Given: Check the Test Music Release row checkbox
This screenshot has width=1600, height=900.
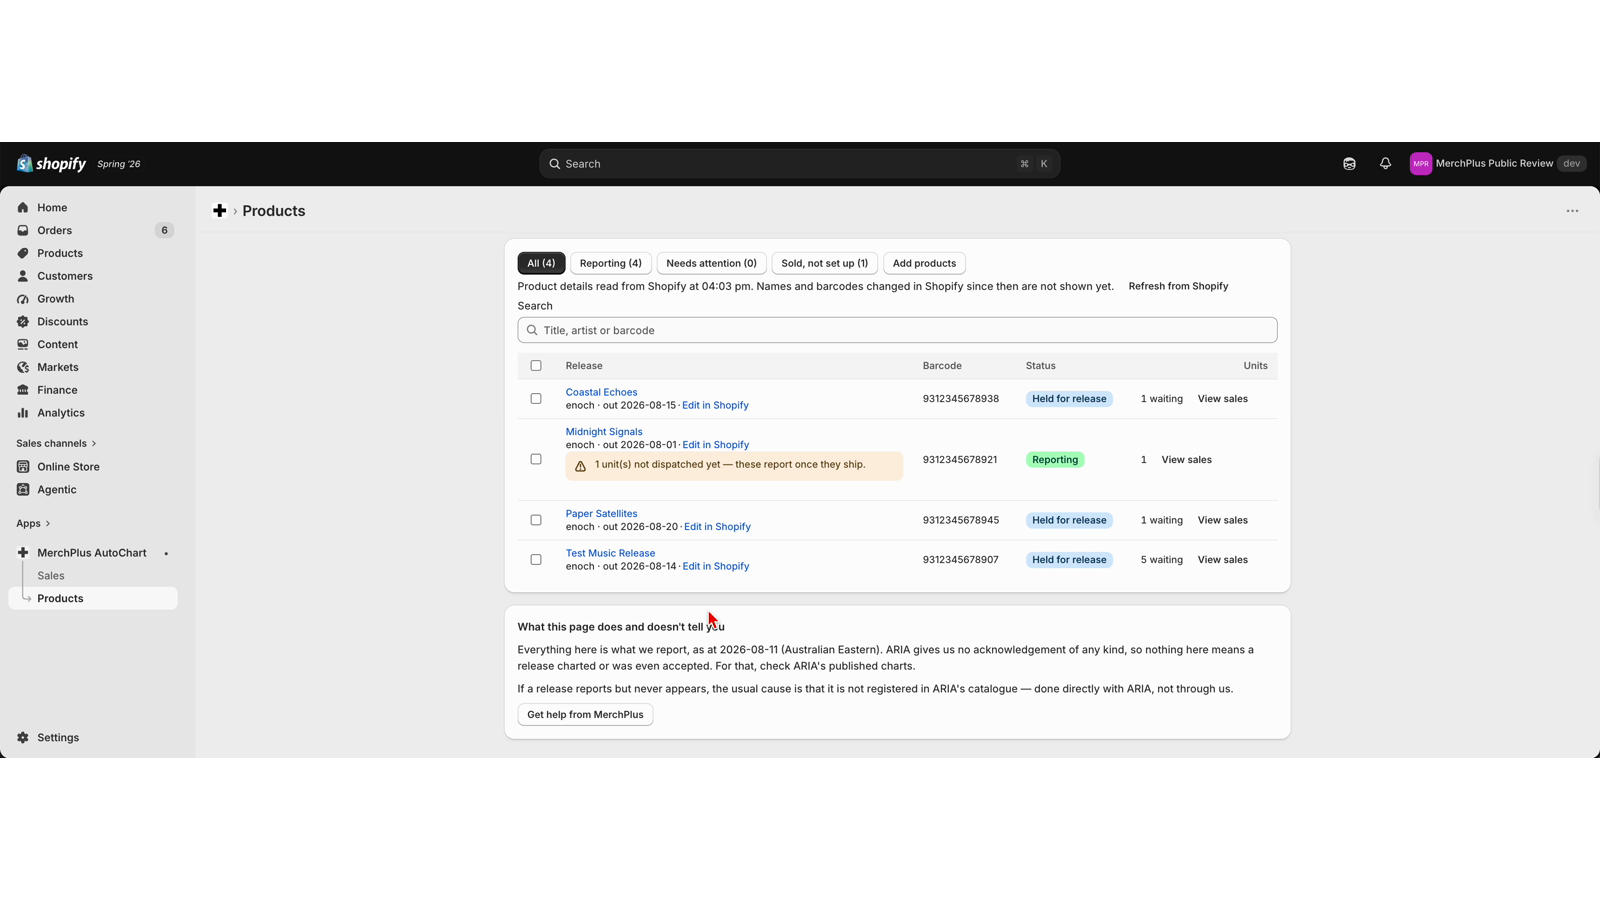Looking at the screenshot, I should [x=536, y=560].
